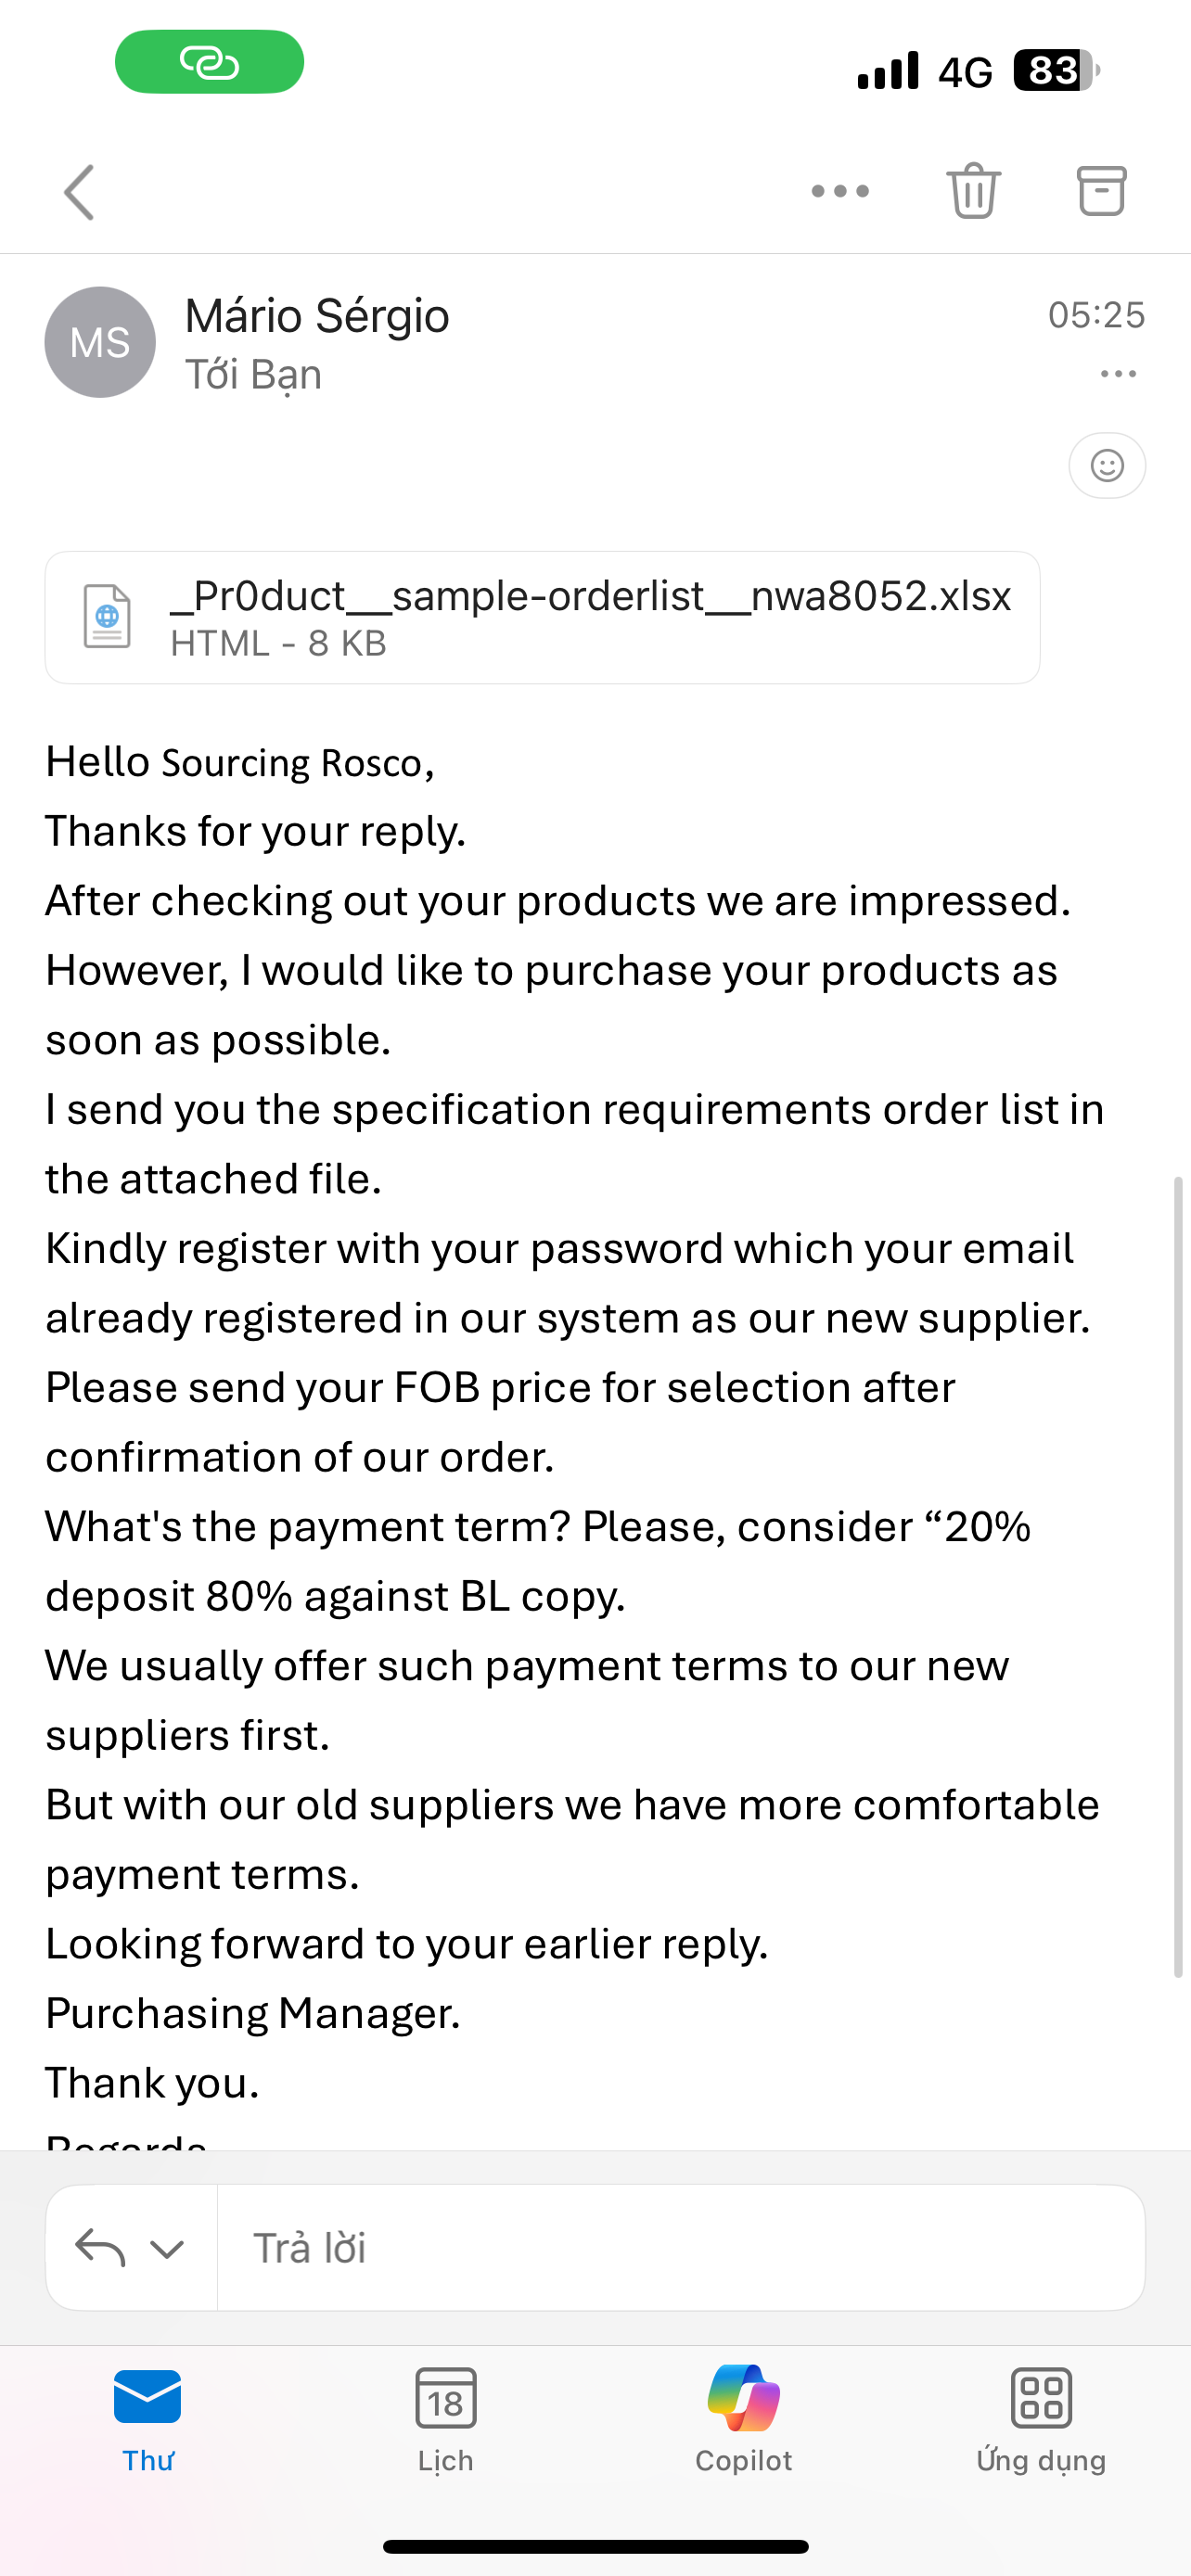Tap the reply arrow icon
Image resolution: width=1191 pixels, height=2576 pixels.
click(100, 2248)
